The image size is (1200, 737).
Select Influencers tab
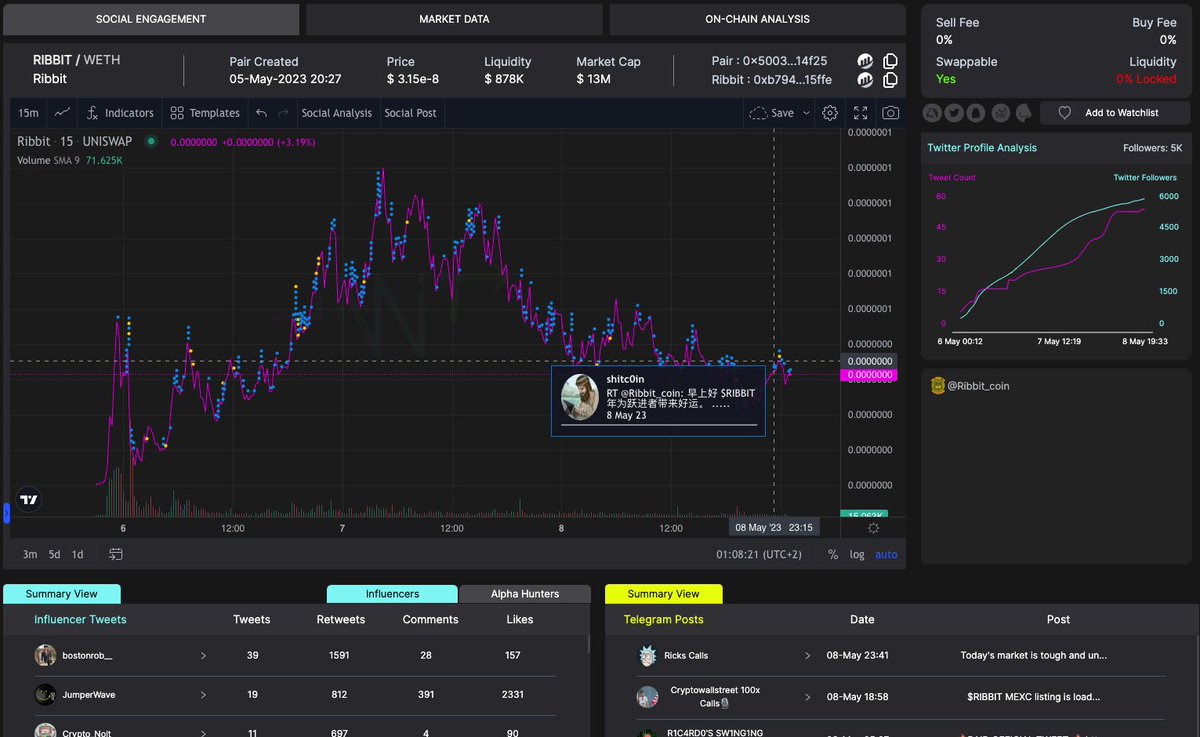point(392,594)
